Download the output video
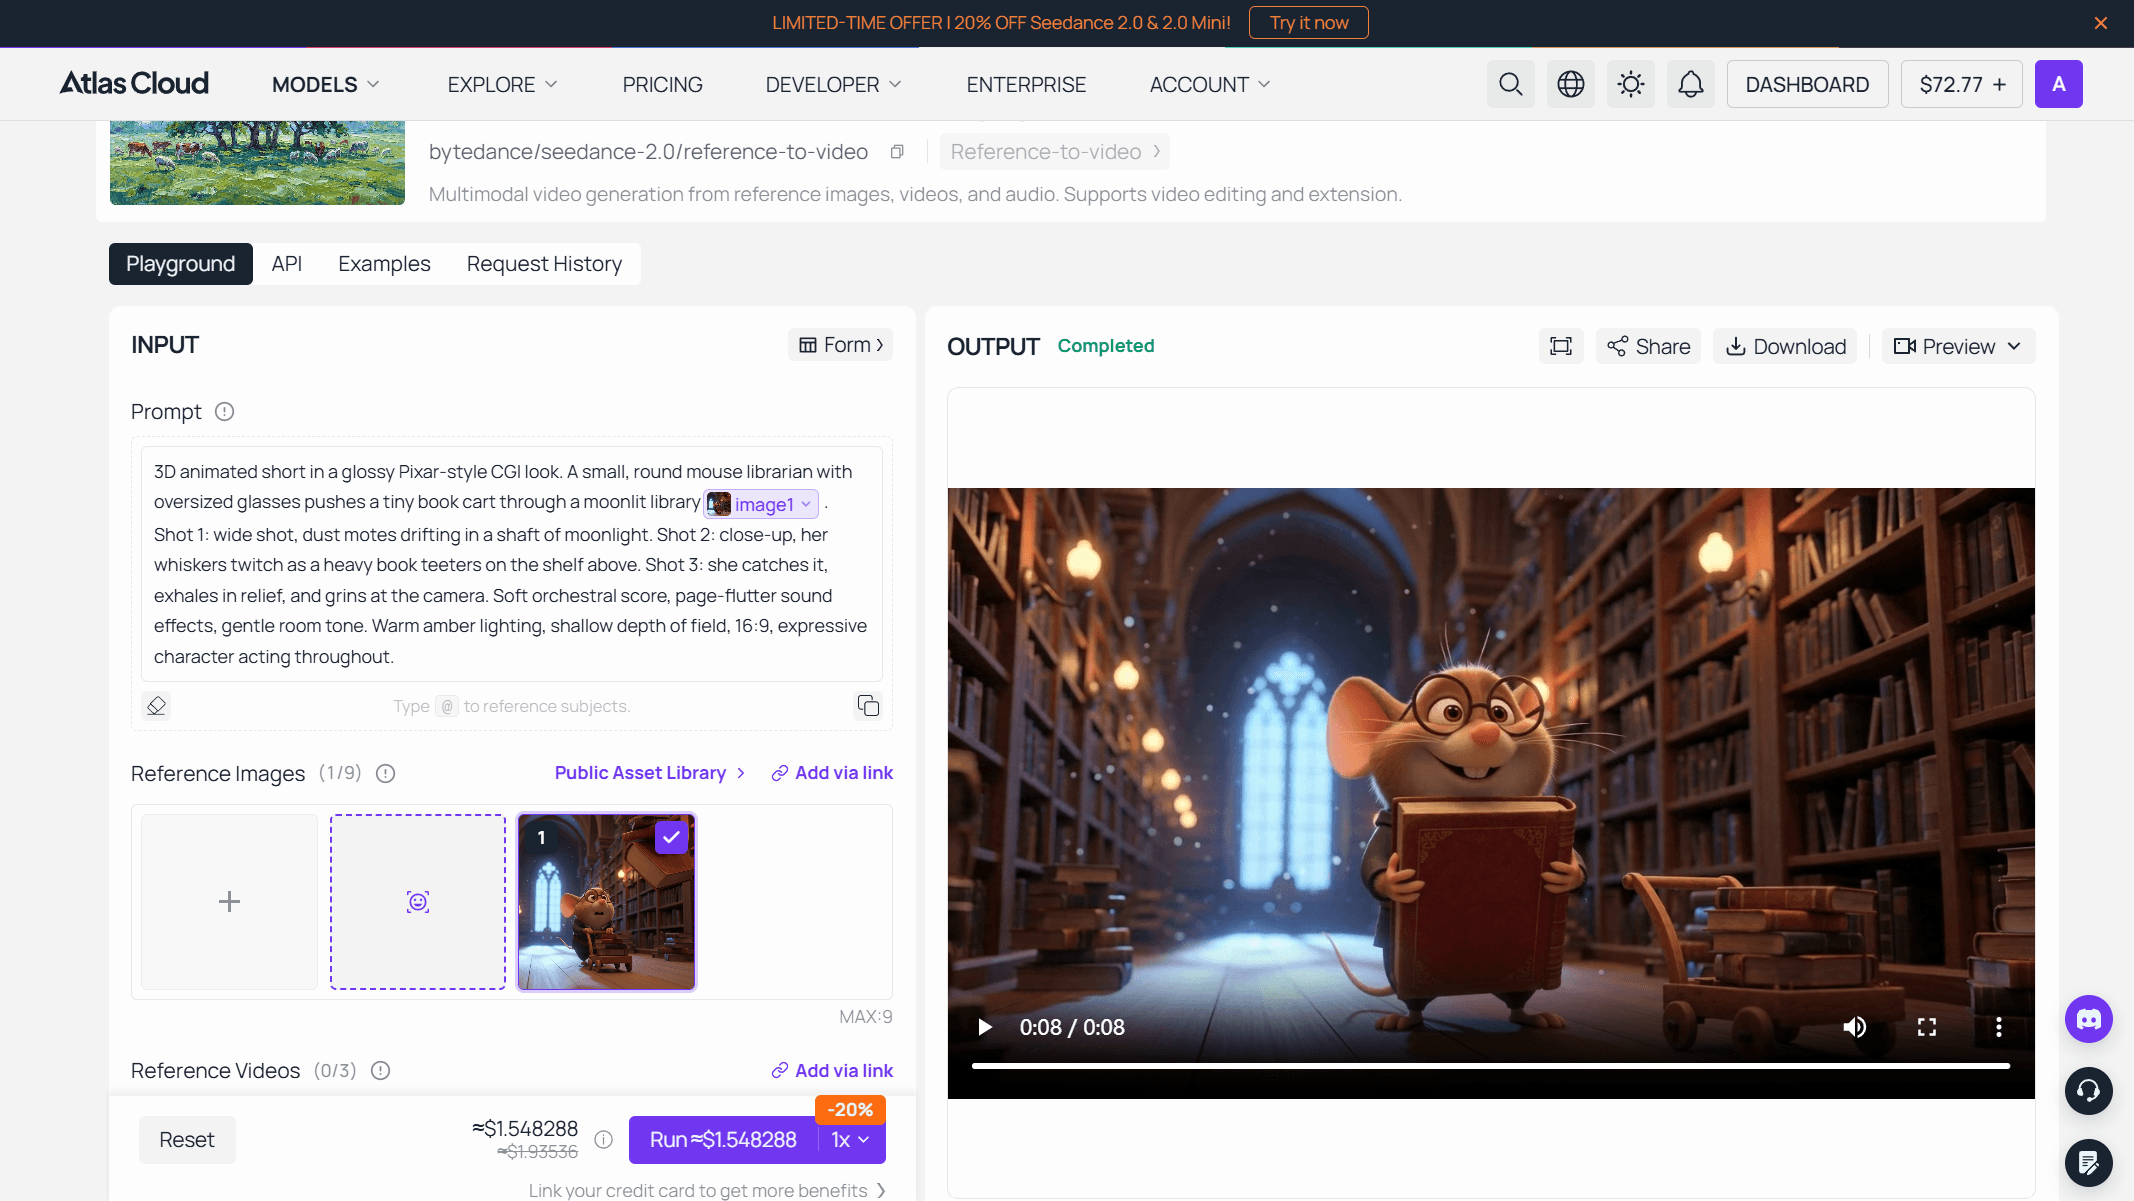The image size is (2134, 1201). click(1785, 346)
